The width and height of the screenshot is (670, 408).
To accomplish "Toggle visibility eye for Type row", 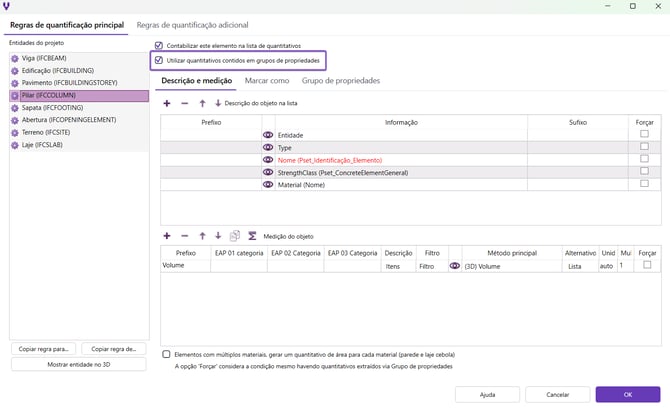I will point(268,147).
